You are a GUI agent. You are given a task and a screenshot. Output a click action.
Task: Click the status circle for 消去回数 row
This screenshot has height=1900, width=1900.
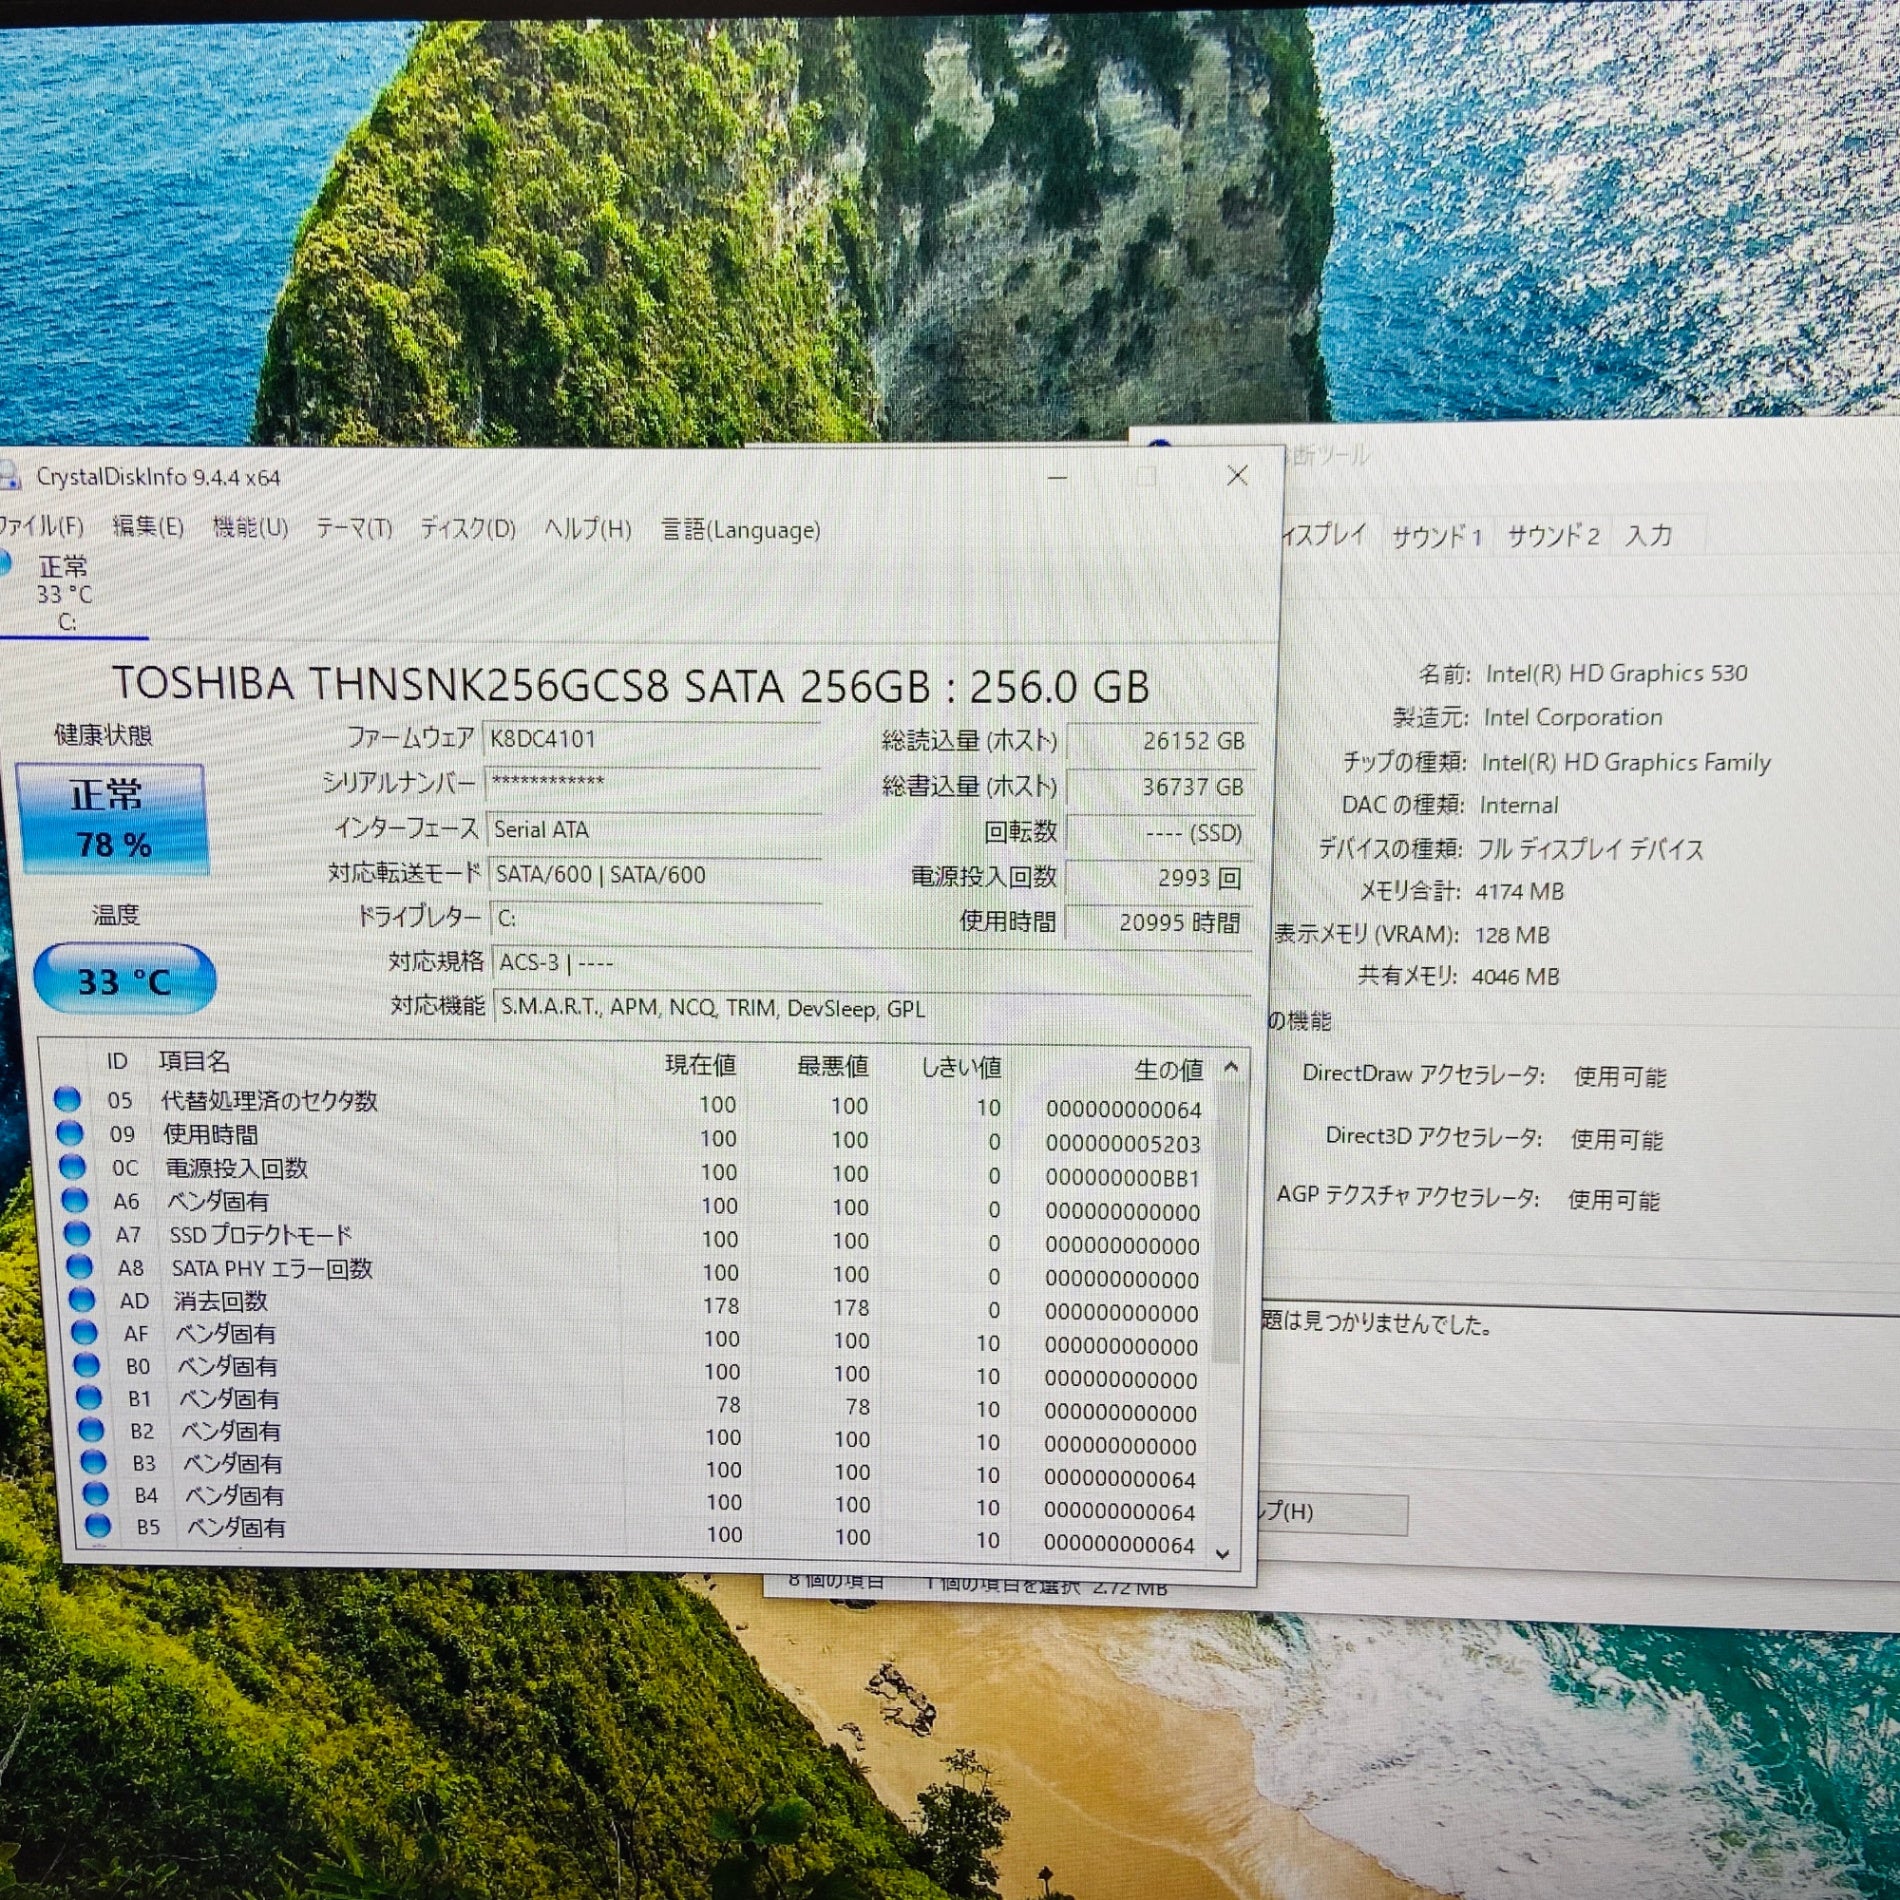81,1300
